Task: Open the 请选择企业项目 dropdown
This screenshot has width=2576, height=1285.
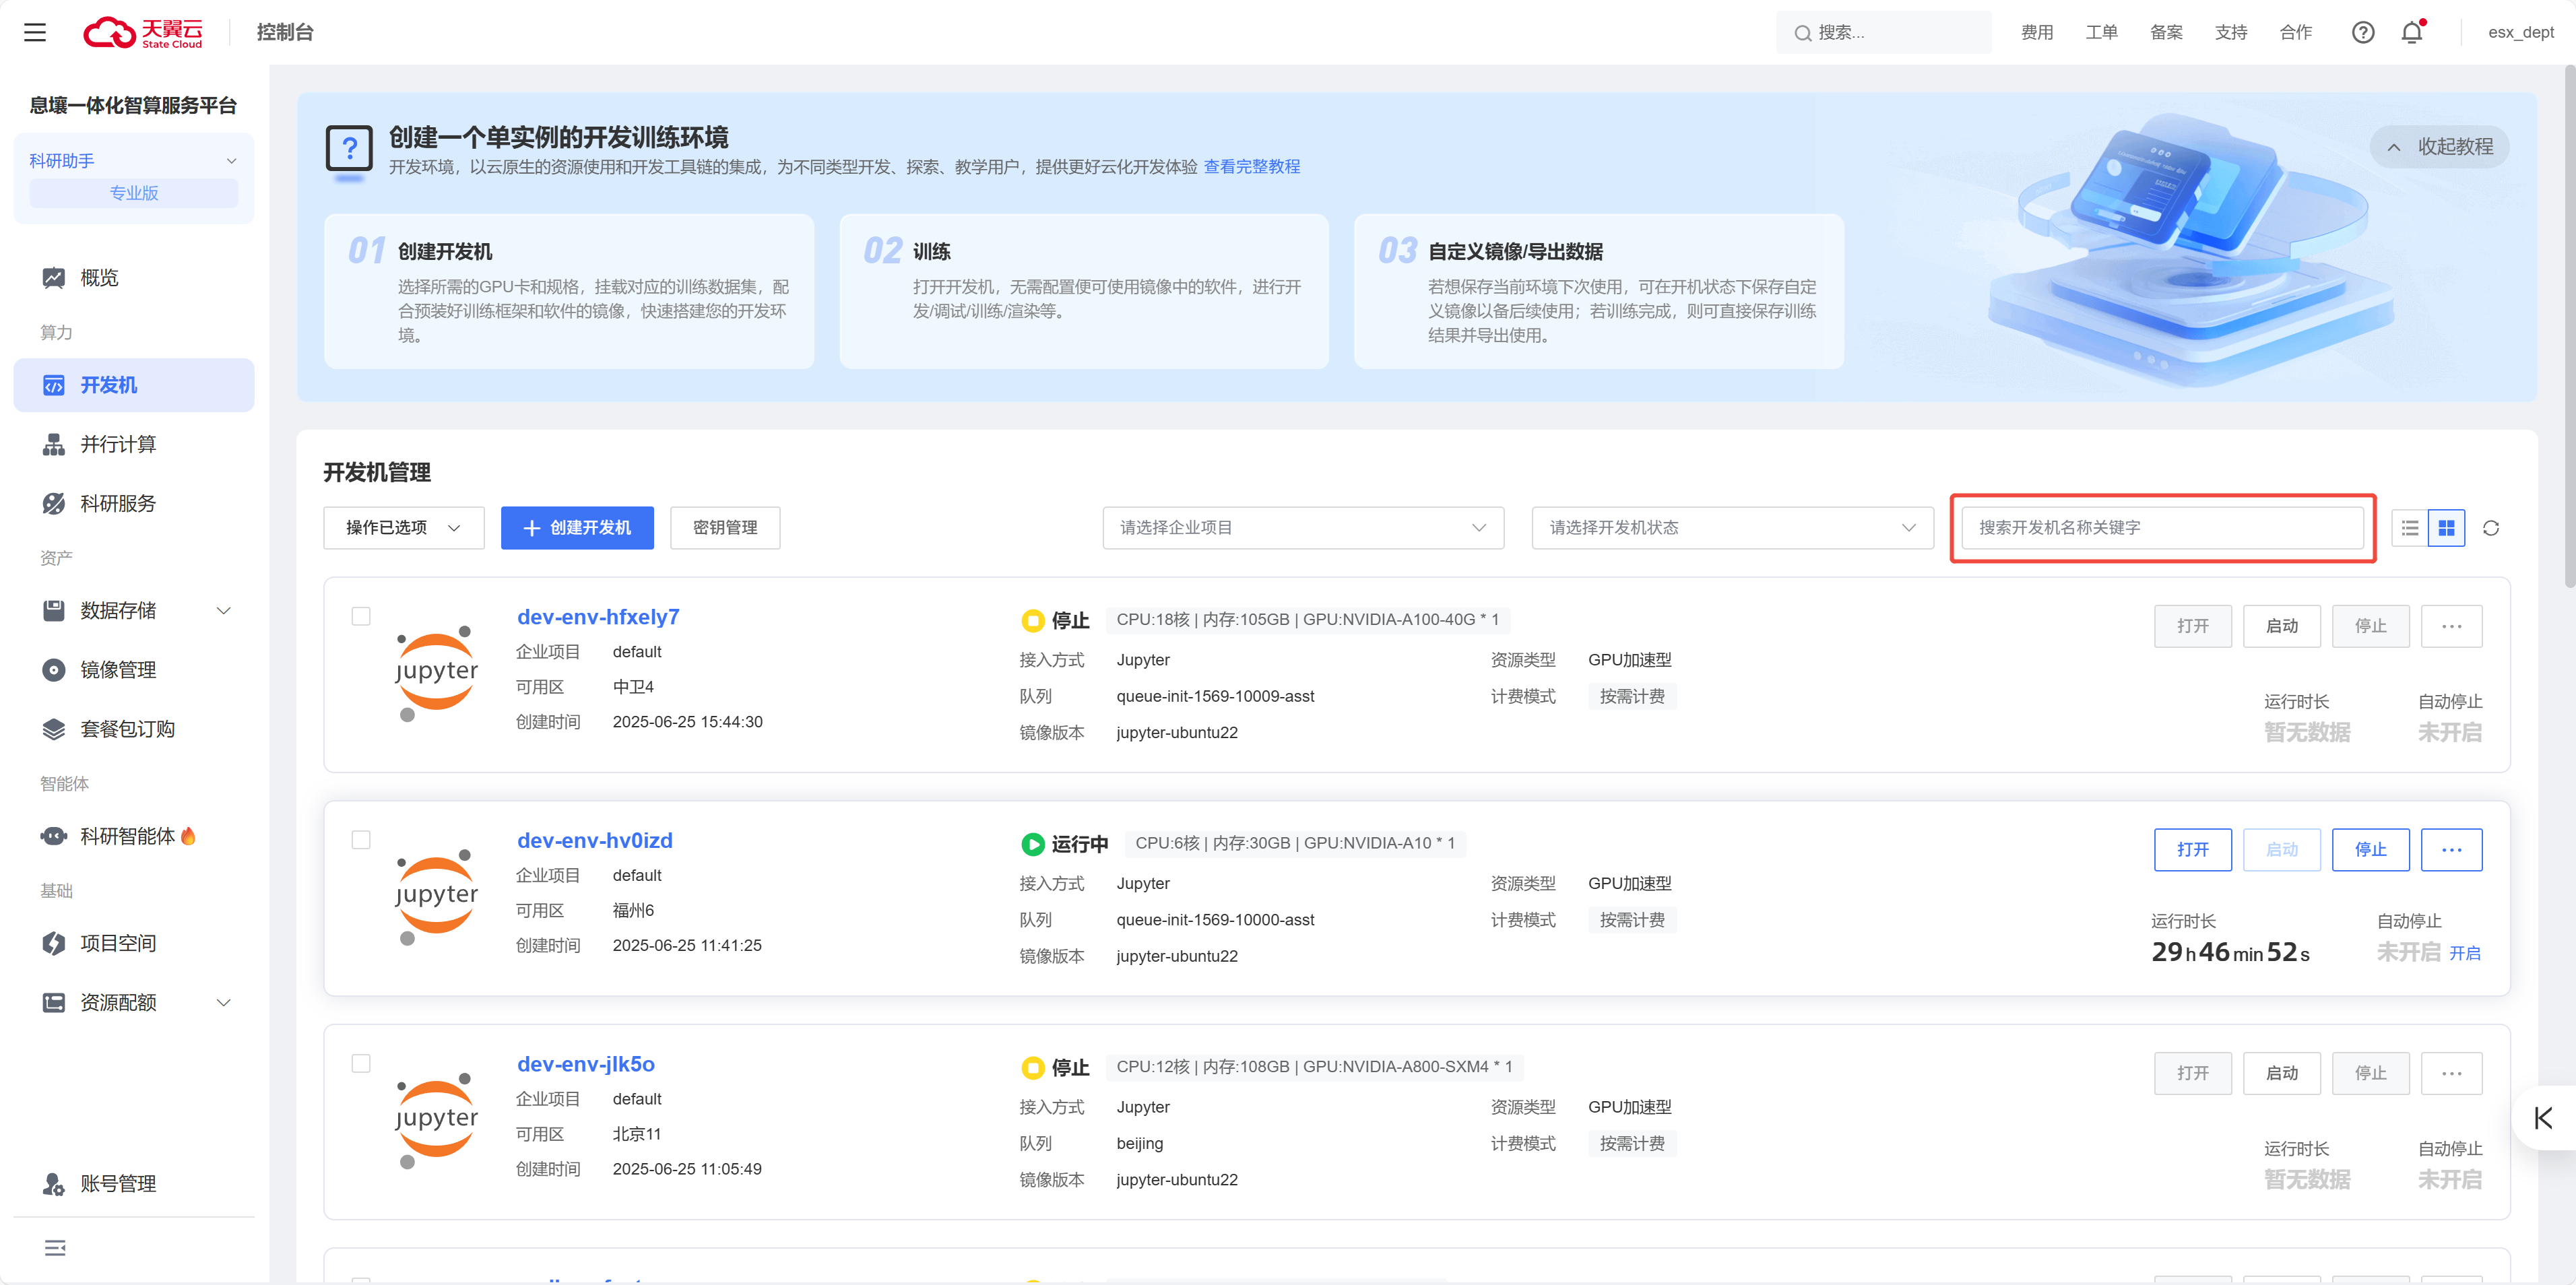Action: 1302,527
